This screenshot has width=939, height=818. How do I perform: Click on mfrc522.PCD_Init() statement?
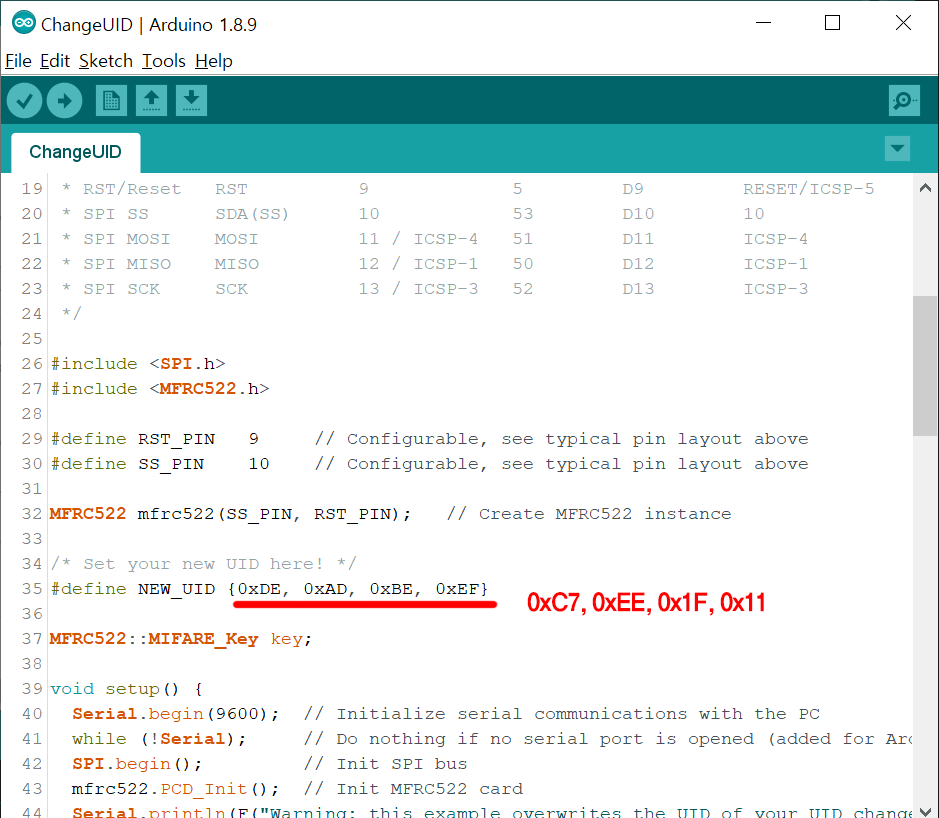coord(175,790)
